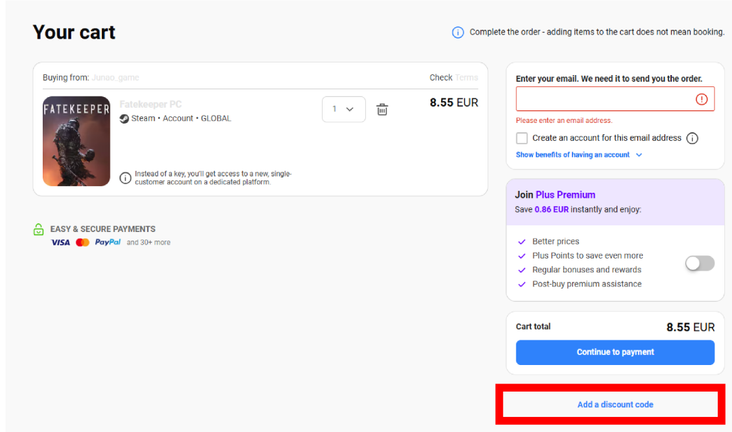Click the green secure payments lock icon
This screenshot has height=432, width=732.
coord(39,229)
